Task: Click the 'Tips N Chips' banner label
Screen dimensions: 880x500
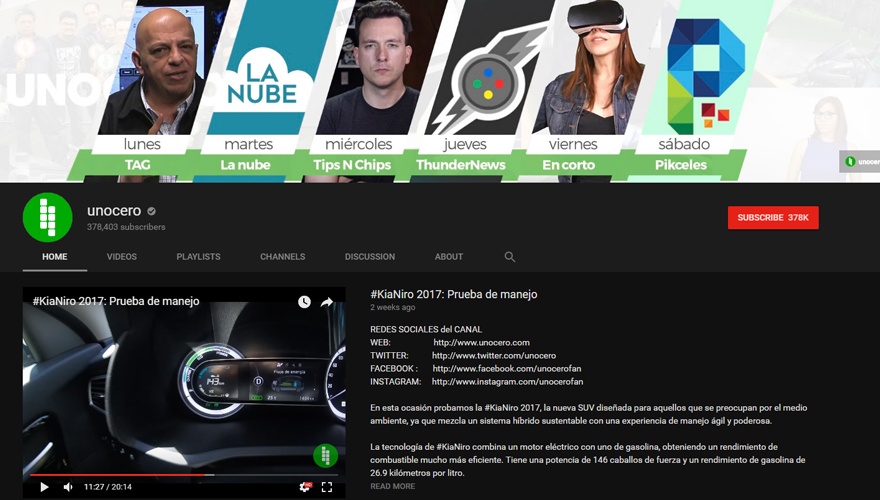Action: pos(352,165)
